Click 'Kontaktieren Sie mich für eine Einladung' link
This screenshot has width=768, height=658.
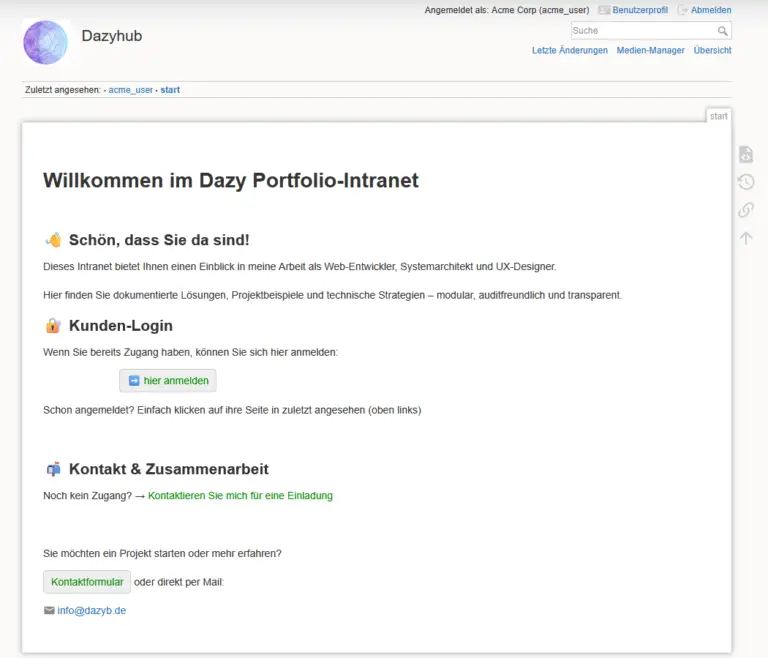(x=240, y=496)
